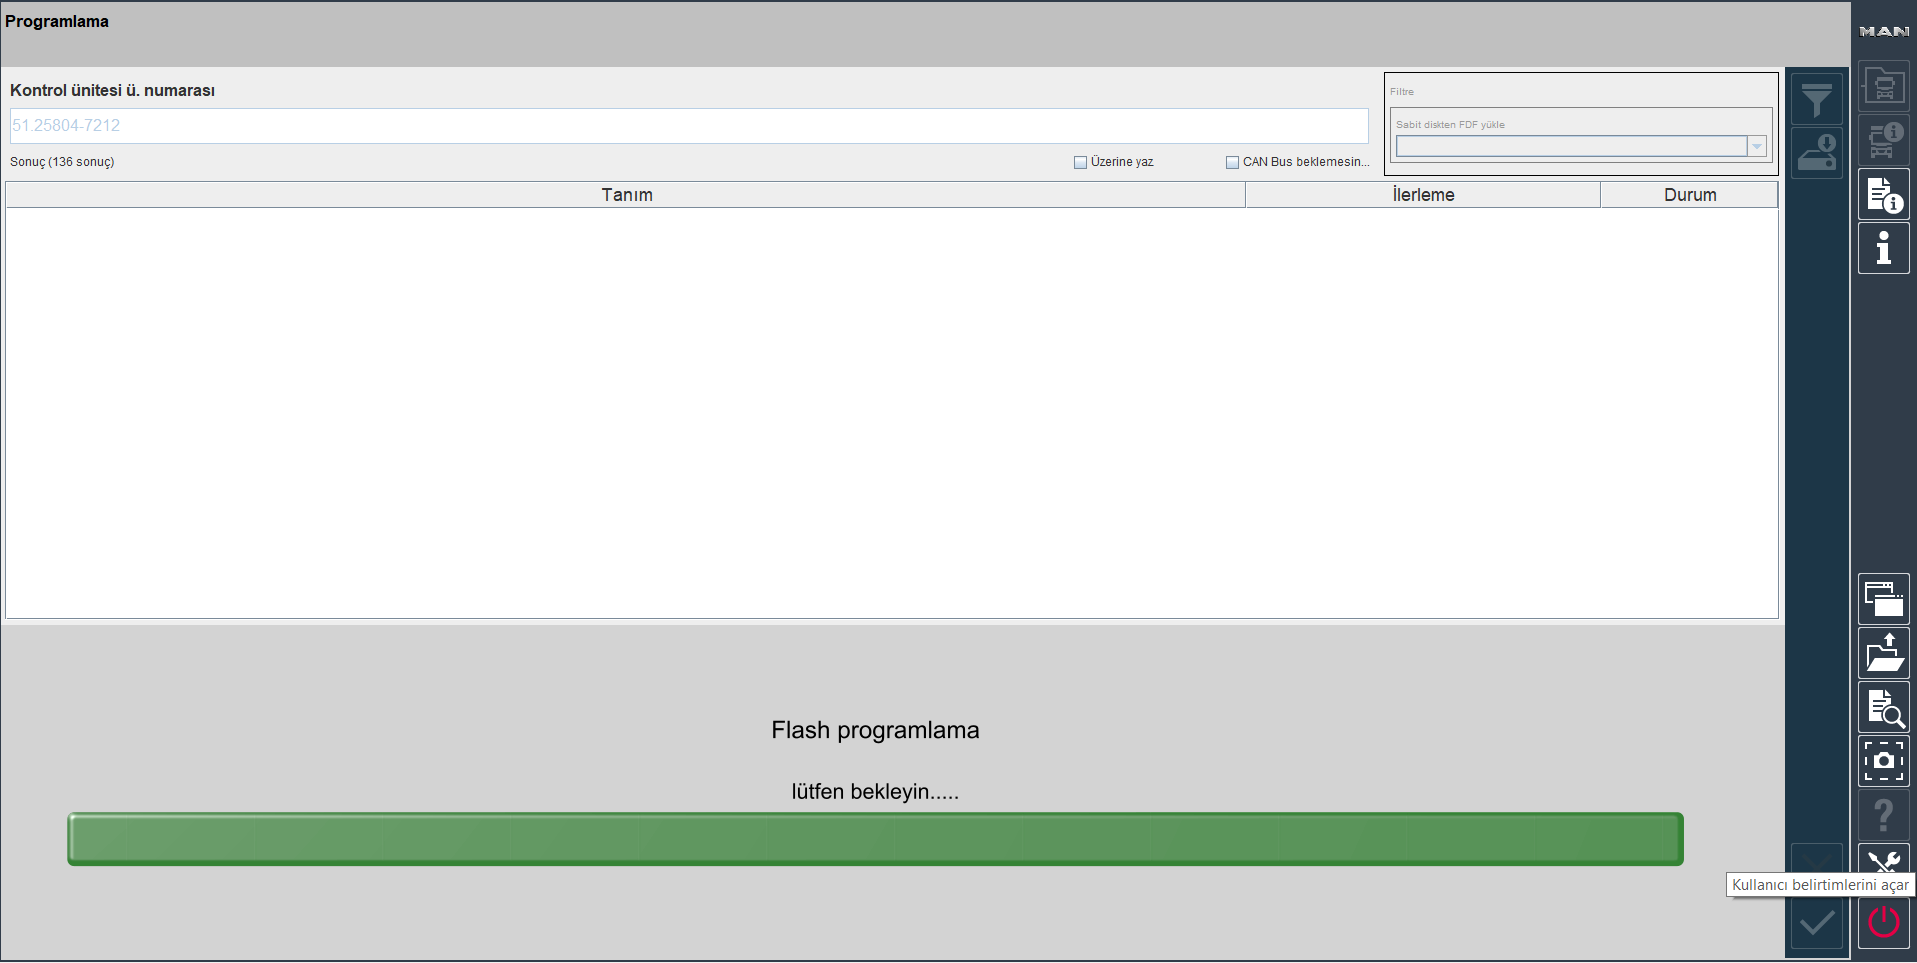Click the funnel filter icon
The width and height of the screenshot is (1917, 963).
[1816, 100]
